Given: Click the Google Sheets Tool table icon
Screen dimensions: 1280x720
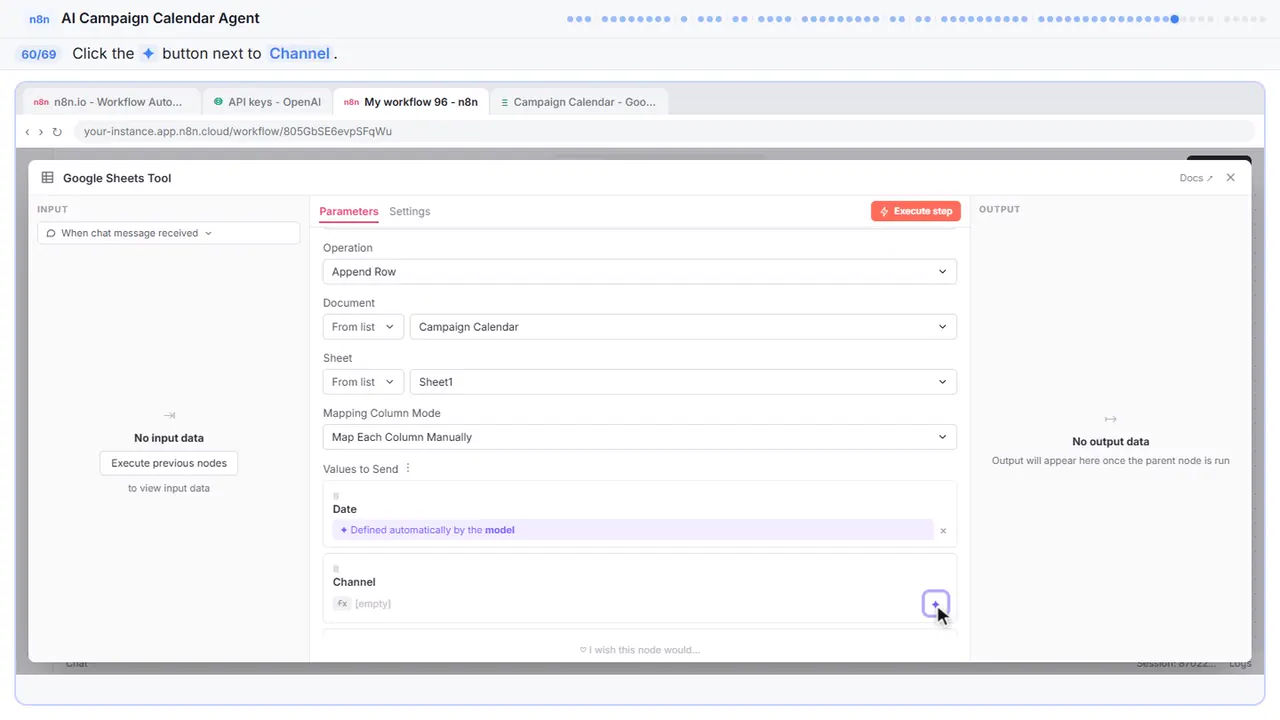Looking at the screenshot, I should tap(47, 178).
